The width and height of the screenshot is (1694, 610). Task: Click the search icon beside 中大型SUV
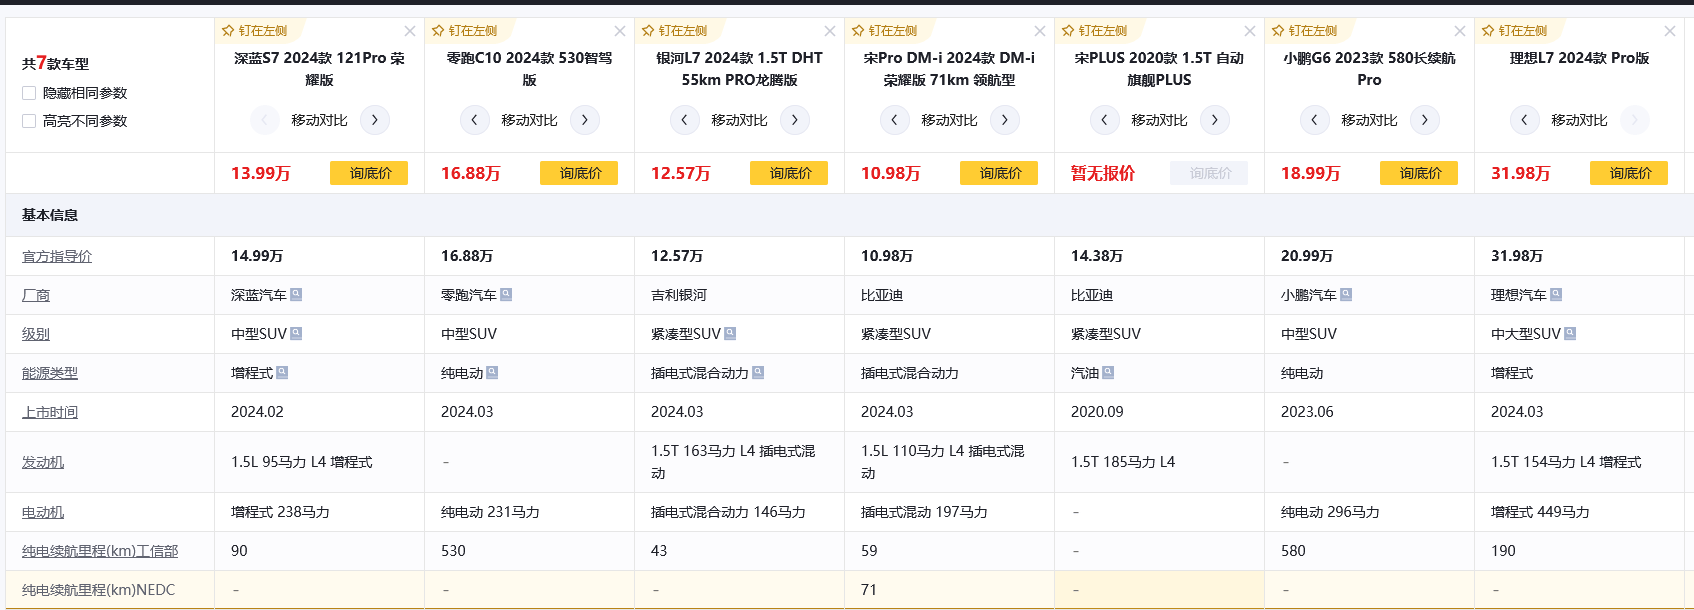pyautogui.click(x=1570, y=334)
